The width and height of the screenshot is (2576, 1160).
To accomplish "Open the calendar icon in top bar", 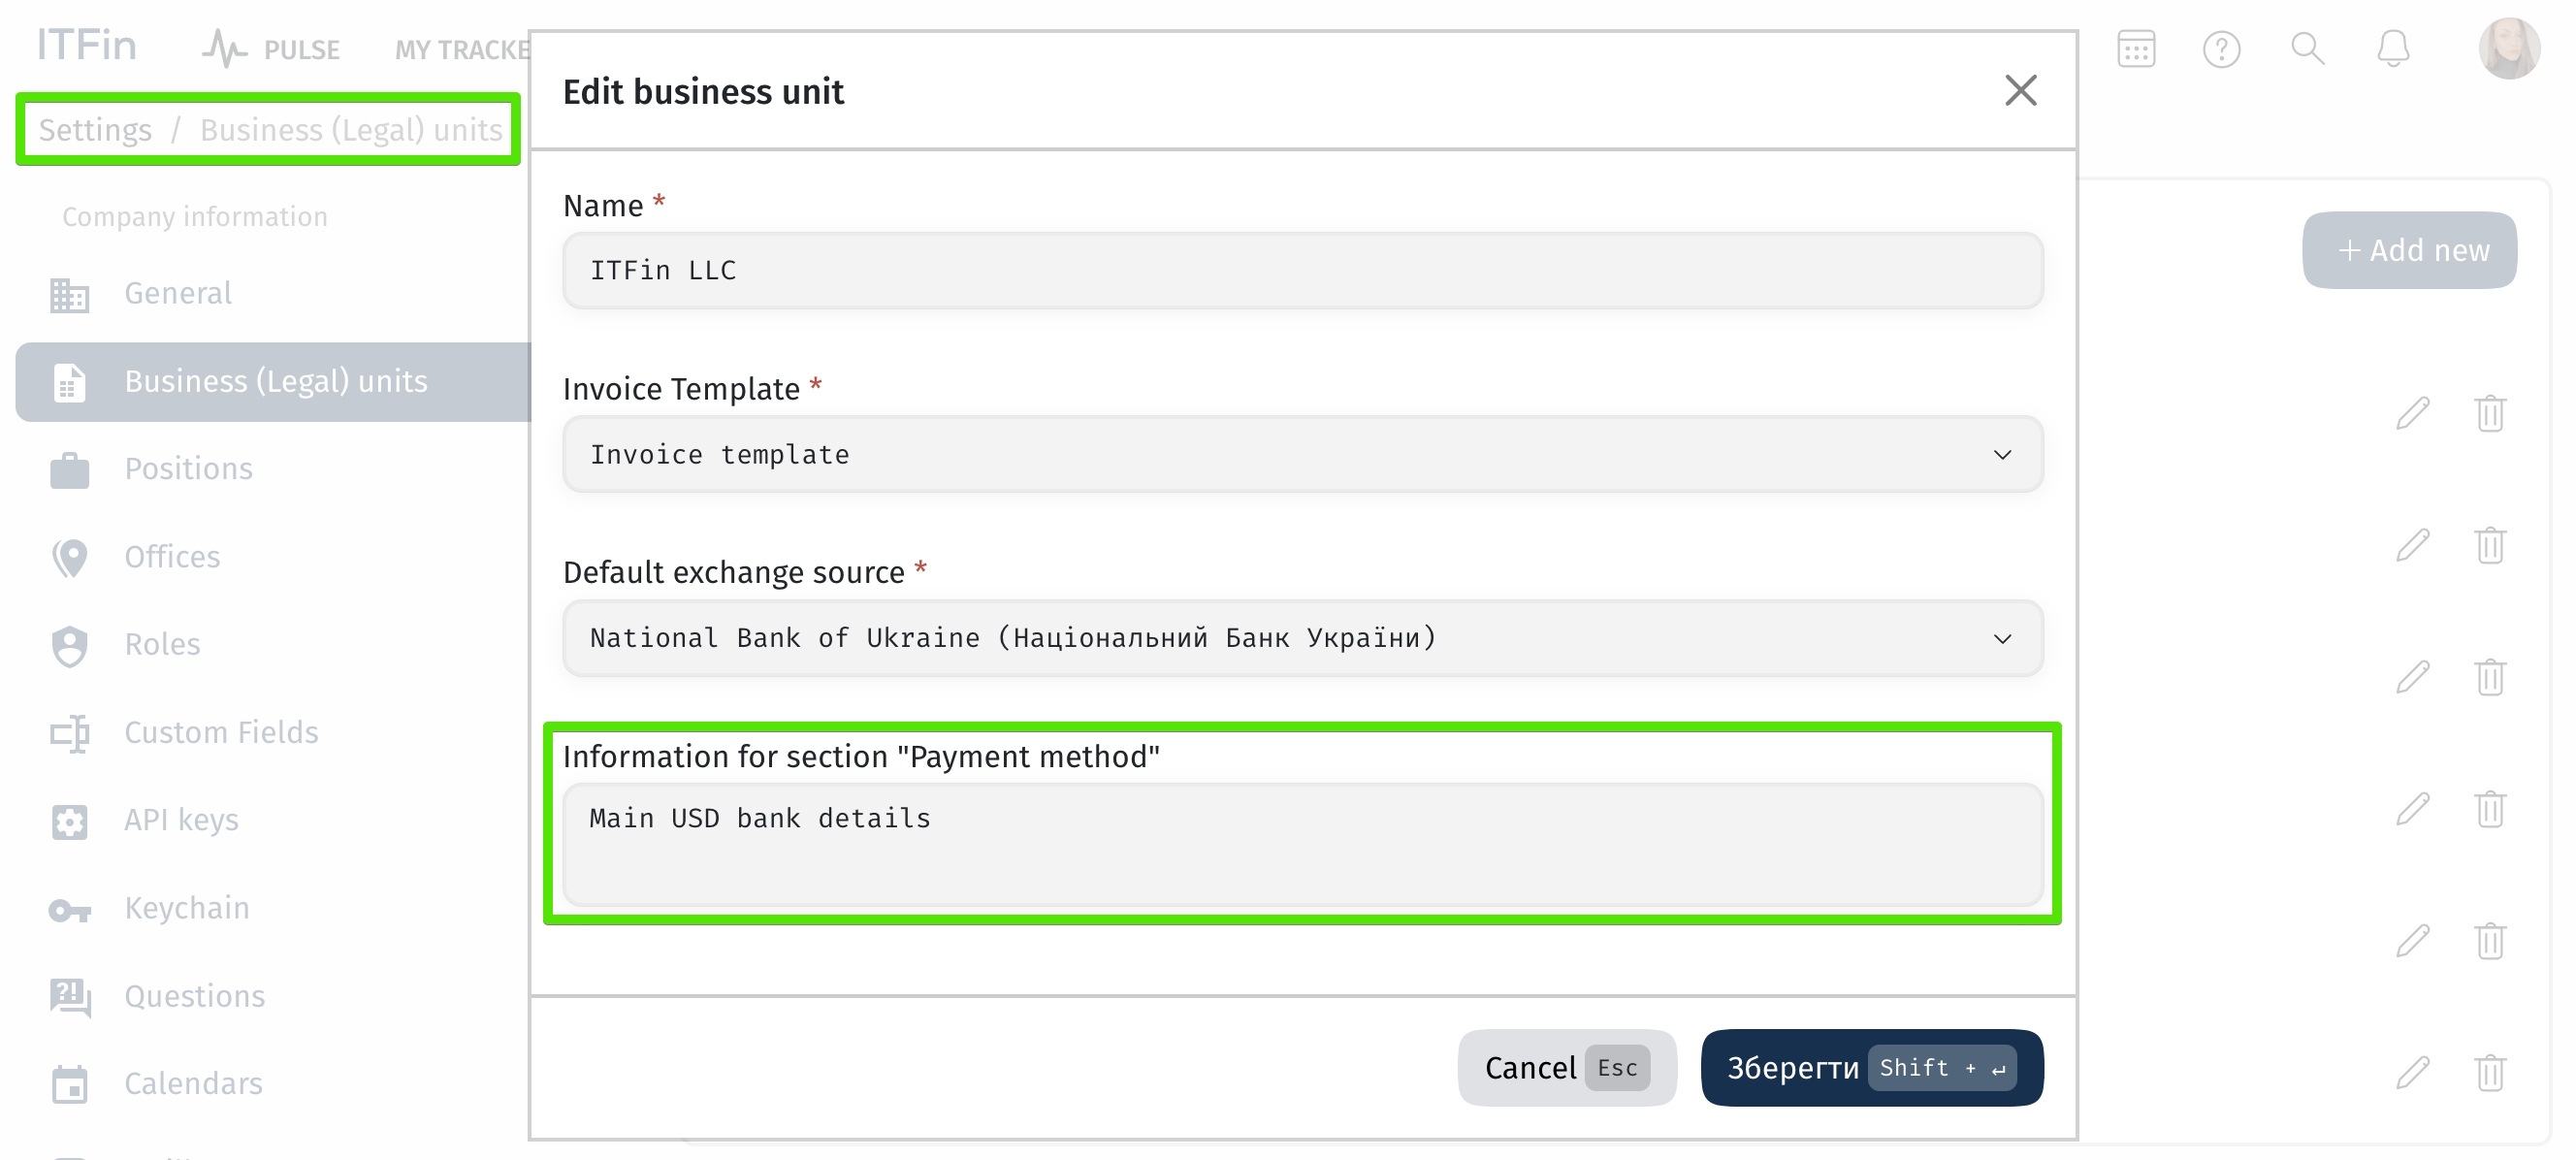I will (x=2135, y=49).
